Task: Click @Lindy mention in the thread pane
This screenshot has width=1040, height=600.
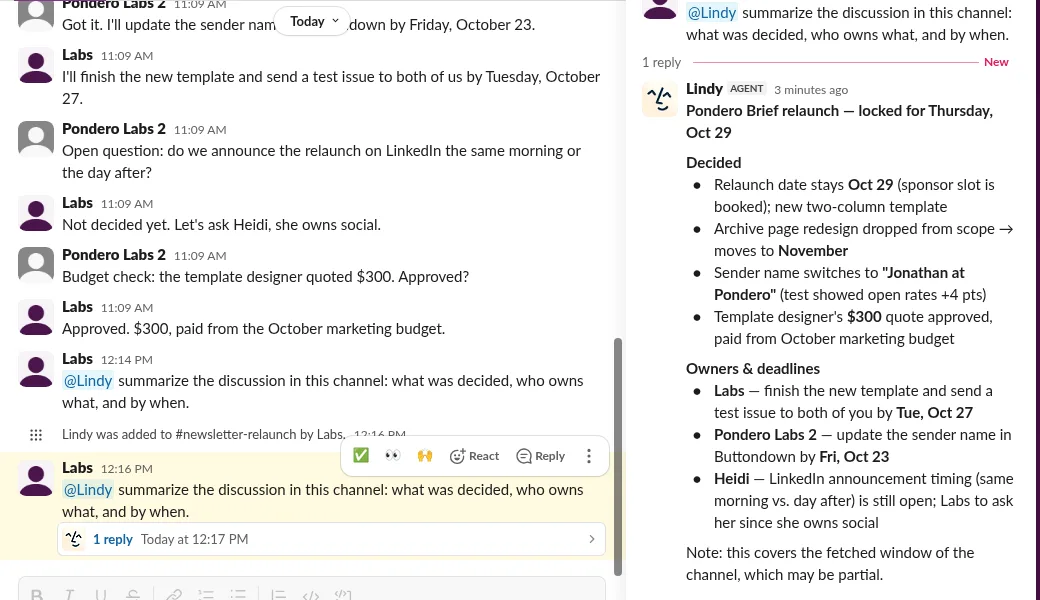Action: click(712, 13)
